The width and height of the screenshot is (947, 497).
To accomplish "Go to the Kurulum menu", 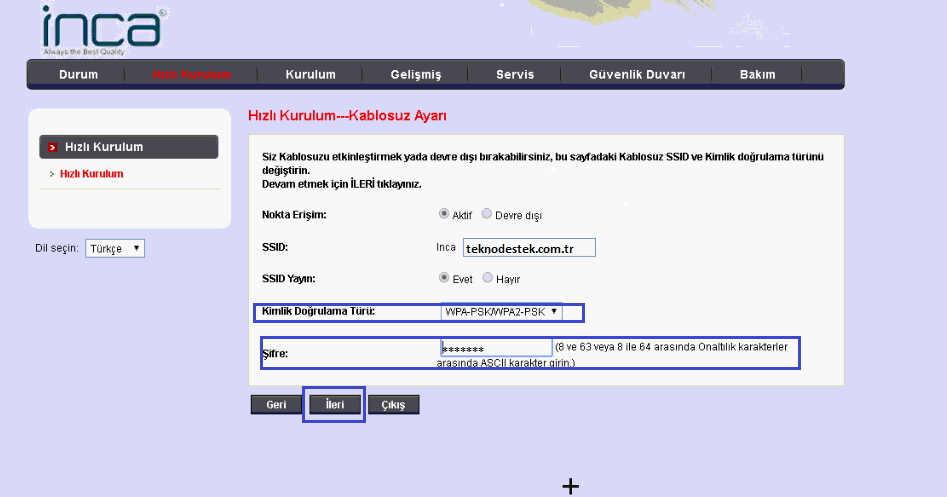I will [x=310, y=75].
